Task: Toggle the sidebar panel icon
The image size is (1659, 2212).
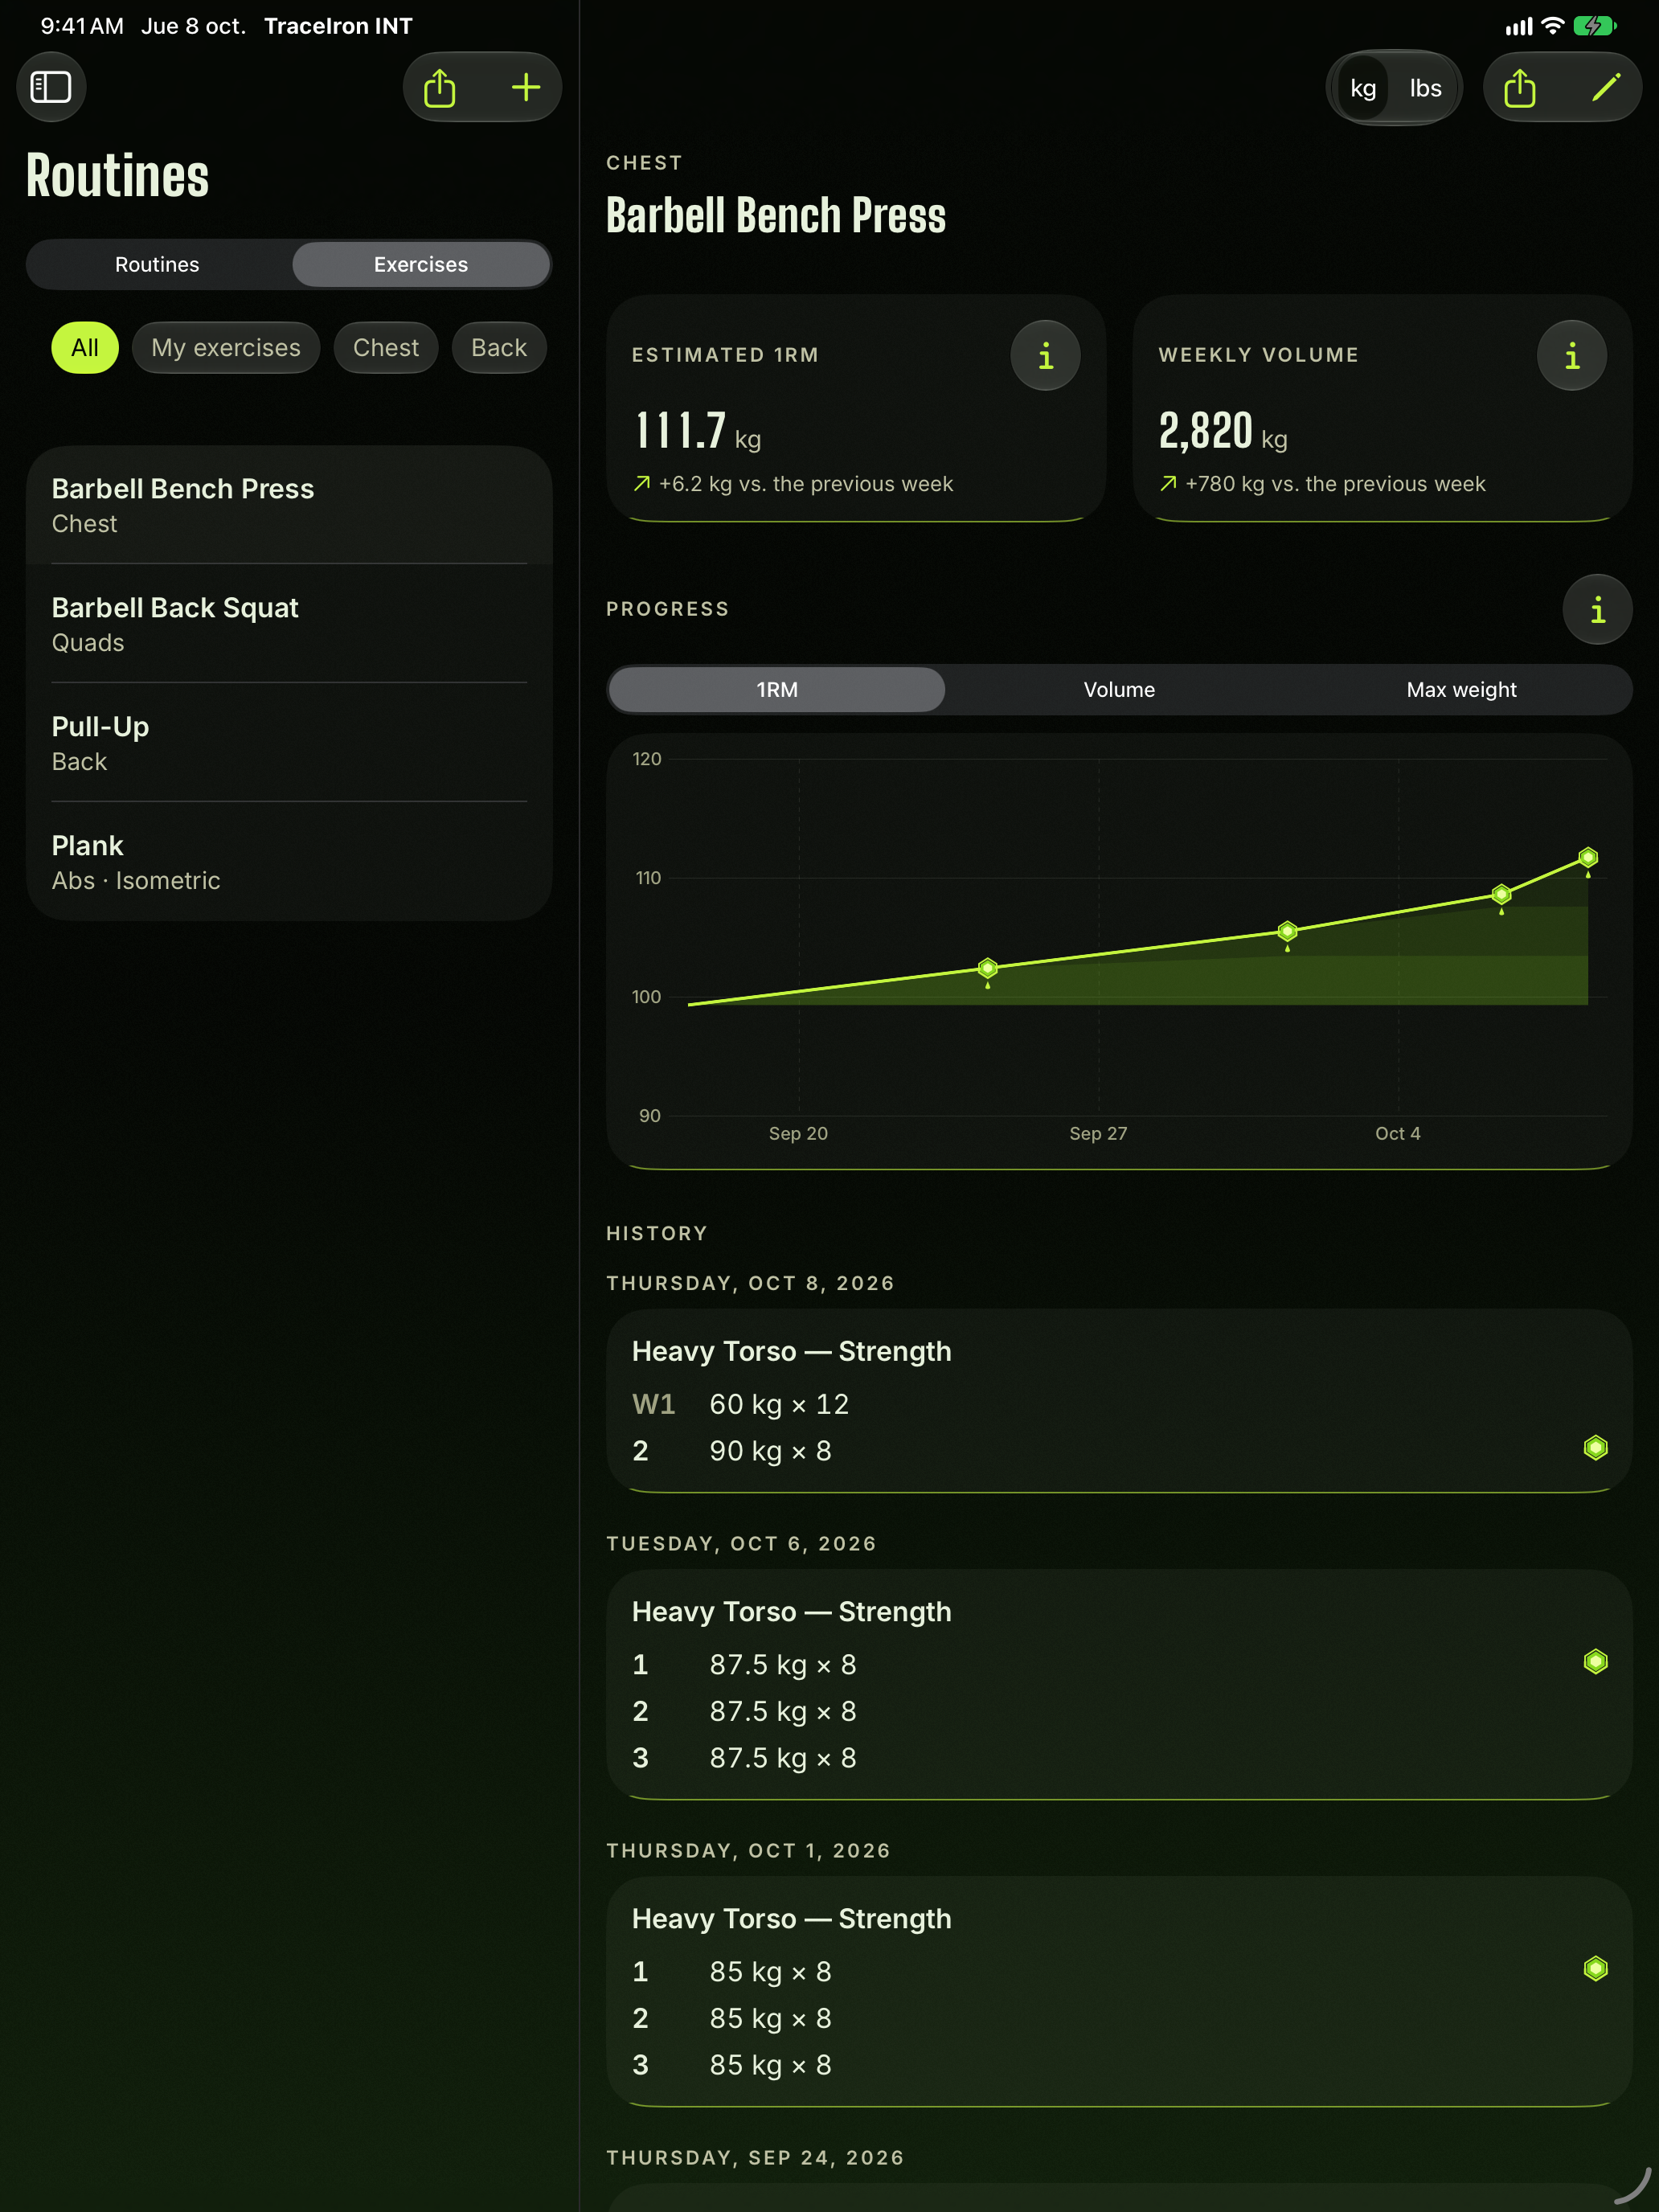Action: [51, 87]
